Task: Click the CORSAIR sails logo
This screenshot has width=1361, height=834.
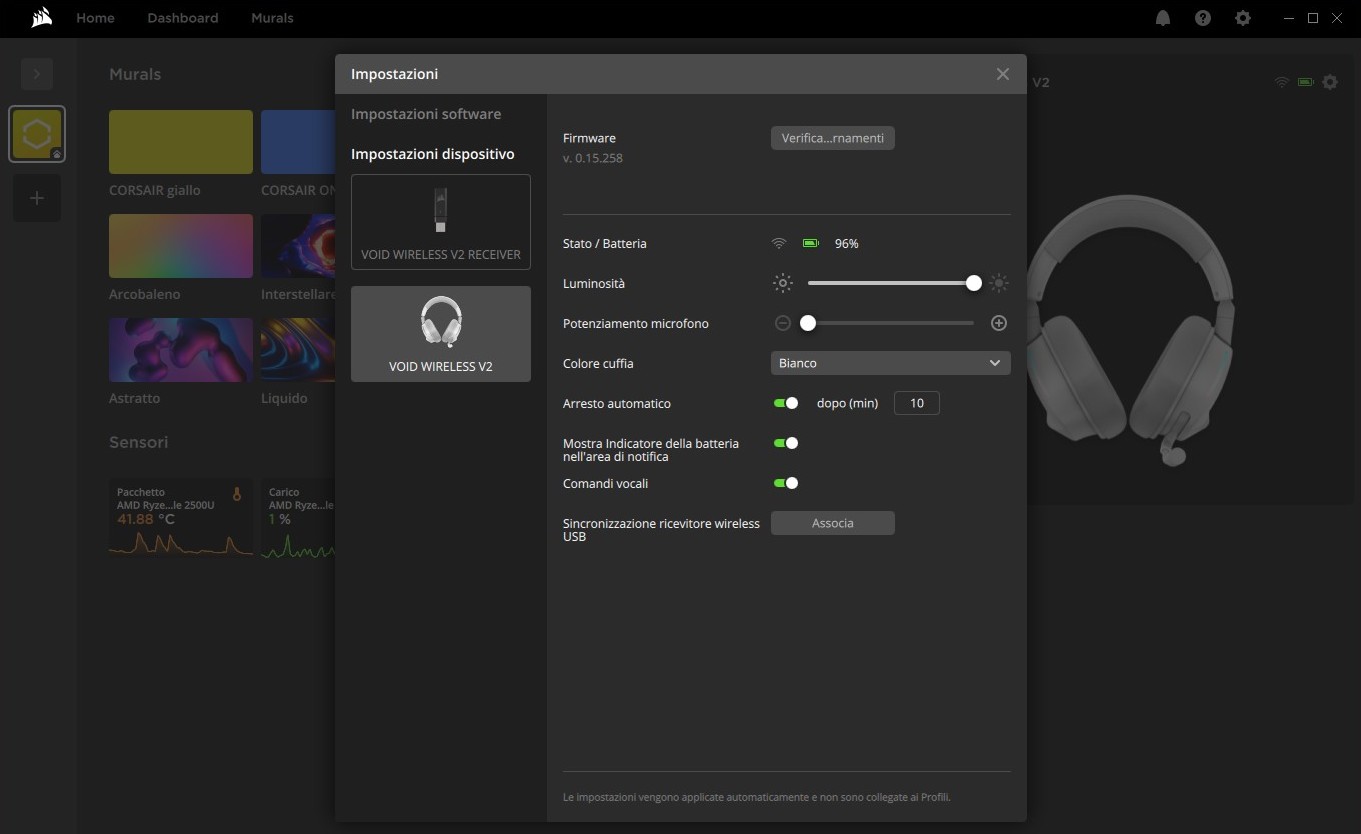Action: coord(41,18)
